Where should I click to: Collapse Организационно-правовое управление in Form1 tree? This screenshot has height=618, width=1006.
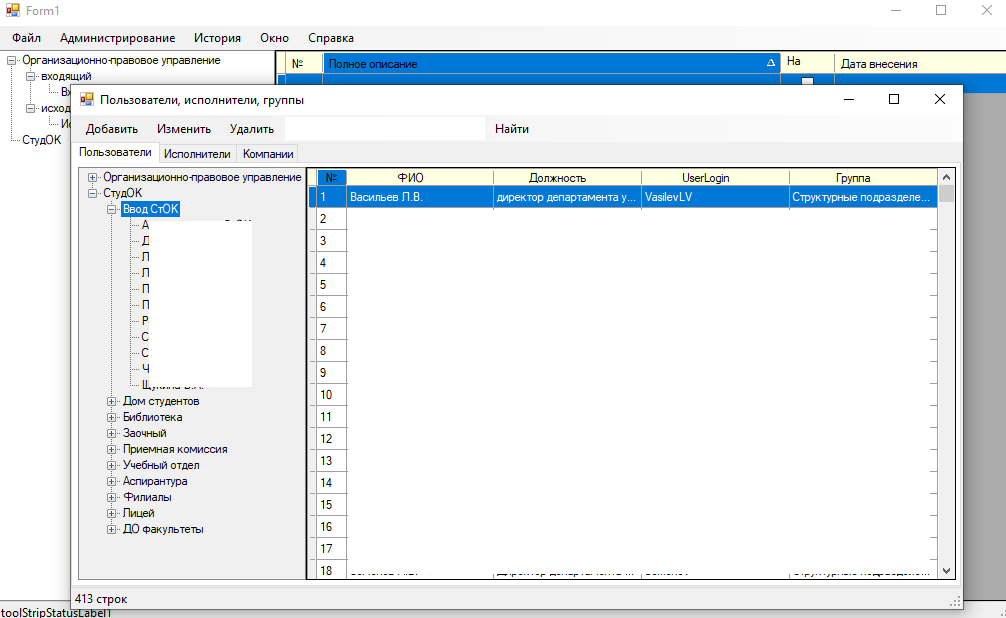coord(11,60)
